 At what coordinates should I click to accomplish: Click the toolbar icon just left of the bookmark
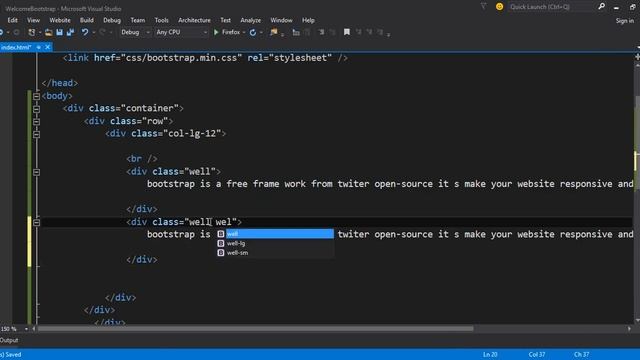[x=332, y=32]
